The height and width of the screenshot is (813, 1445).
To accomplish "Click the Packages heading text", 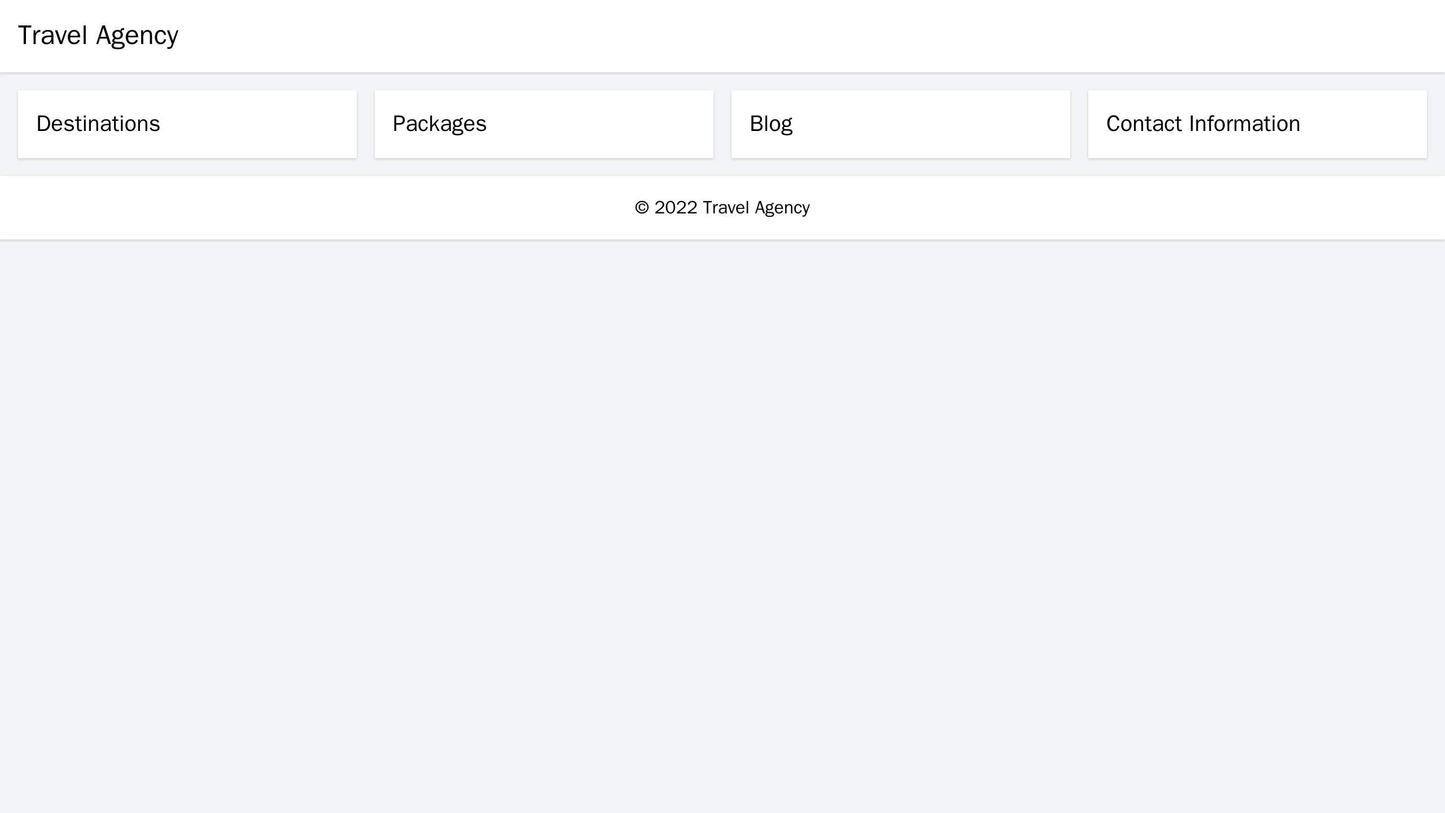I will [x=439, y=124].
